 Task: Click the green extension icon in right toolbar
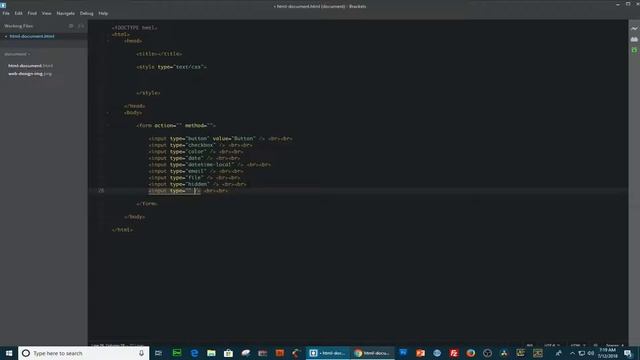[x=634, y=50]
